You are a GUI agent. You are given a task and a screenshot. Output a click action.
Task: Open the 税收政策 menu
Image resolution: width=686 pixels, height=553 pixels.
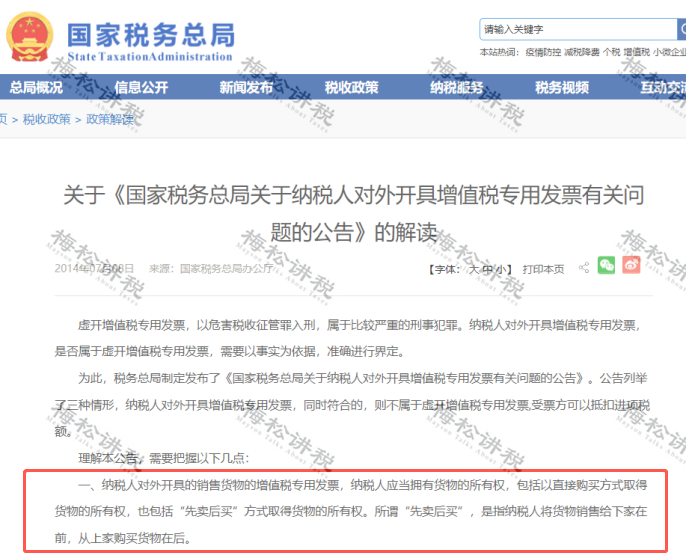coord(351,88)
